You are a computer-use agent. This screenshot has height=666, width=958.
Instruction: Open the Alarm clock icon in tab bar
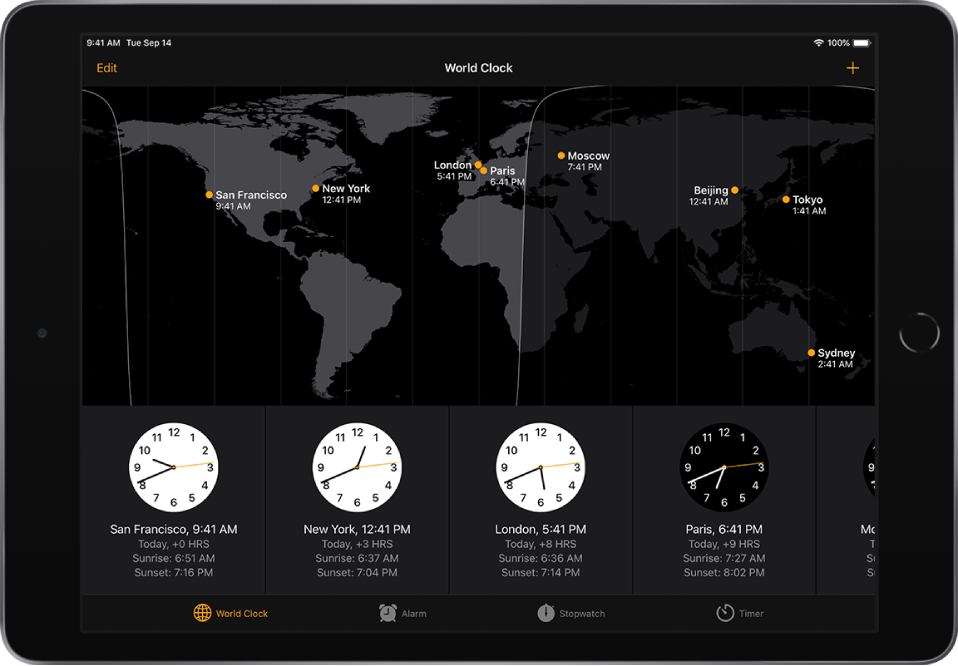click(x=386, y=613)
